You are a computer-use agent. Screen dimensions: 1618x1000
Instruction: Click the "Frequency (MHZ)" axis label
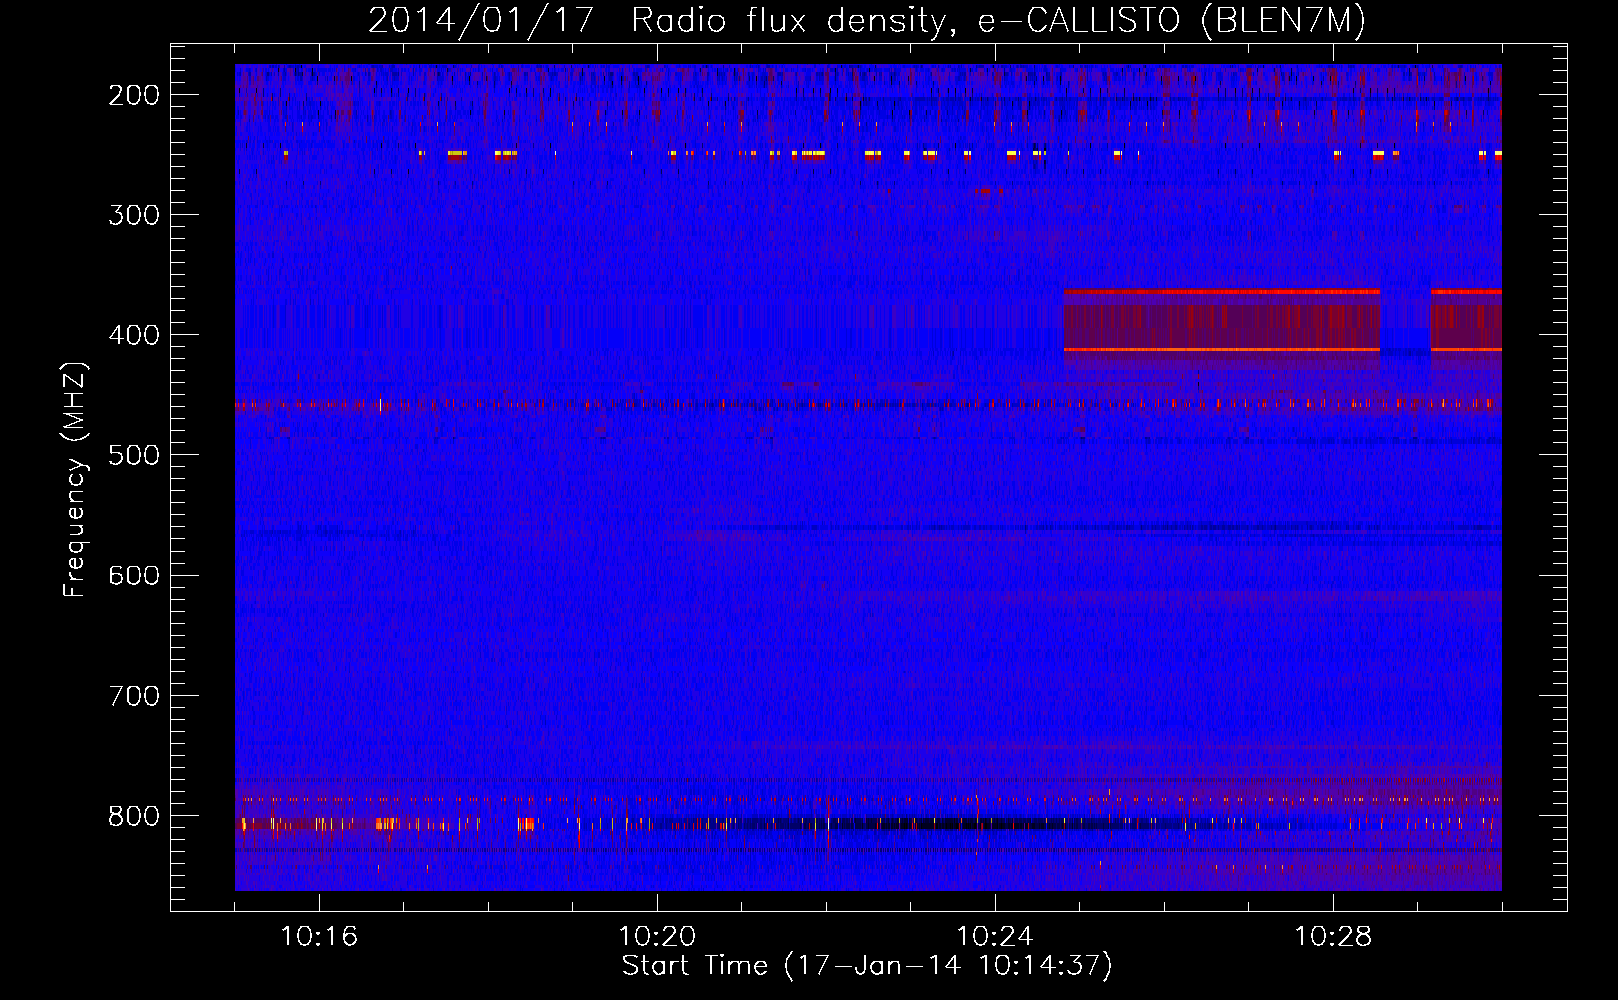75,480
